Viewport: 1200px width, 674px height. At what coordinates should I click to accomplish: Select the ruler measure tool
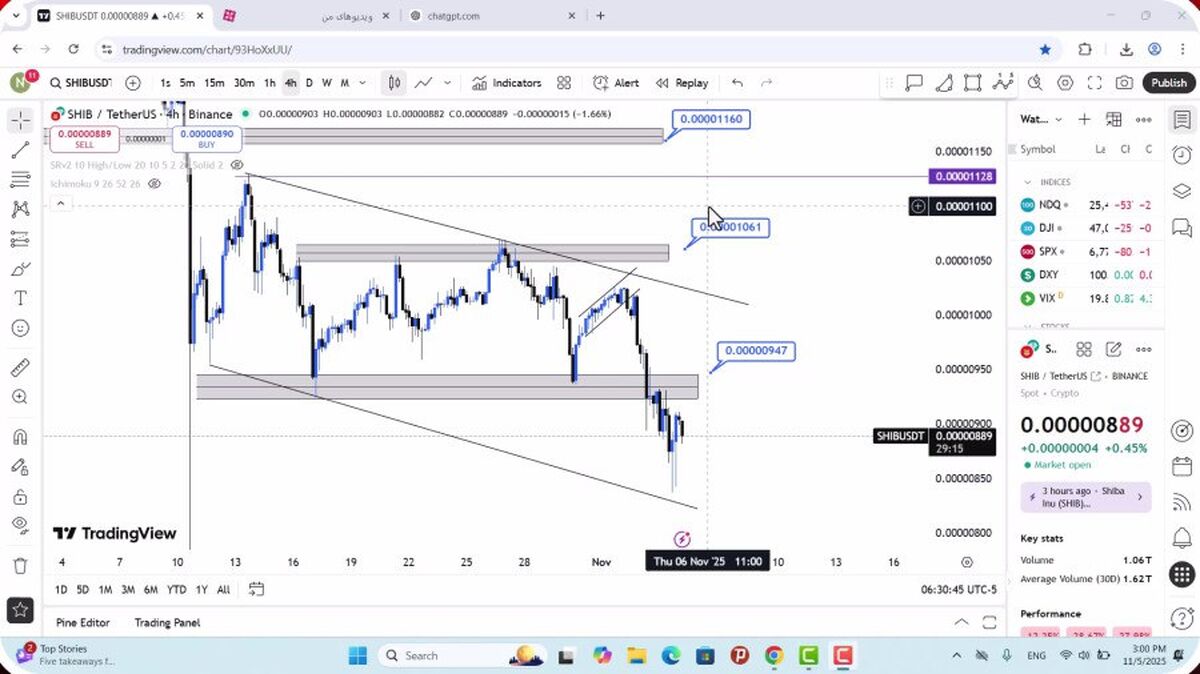(20, 367)
